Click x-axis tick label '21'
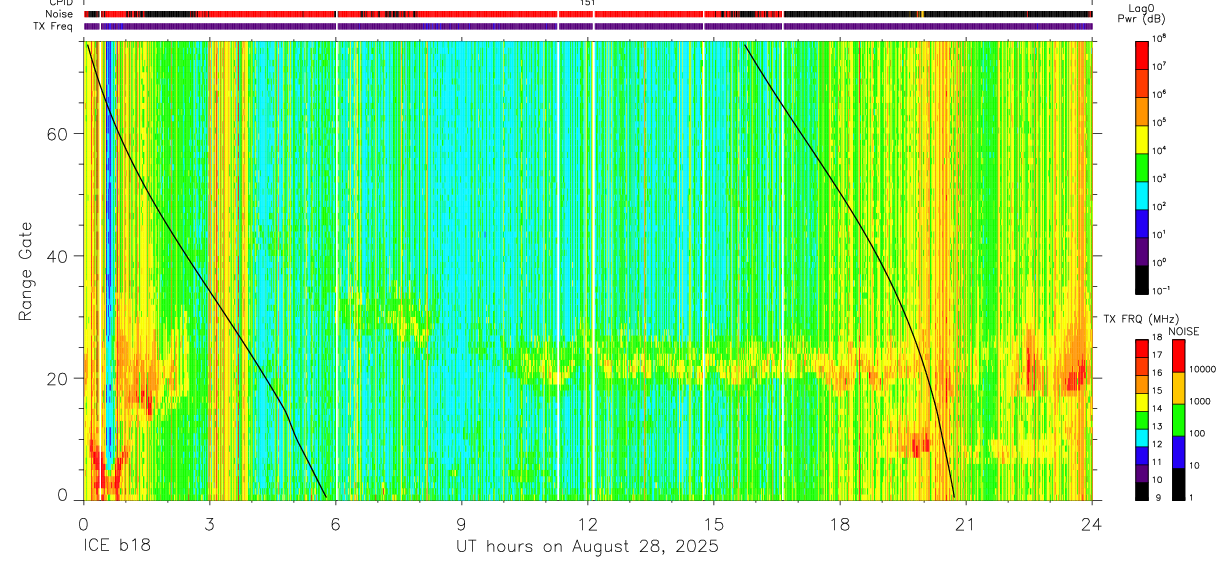The width and height of the screenshot is (1228, 567). 966,523
